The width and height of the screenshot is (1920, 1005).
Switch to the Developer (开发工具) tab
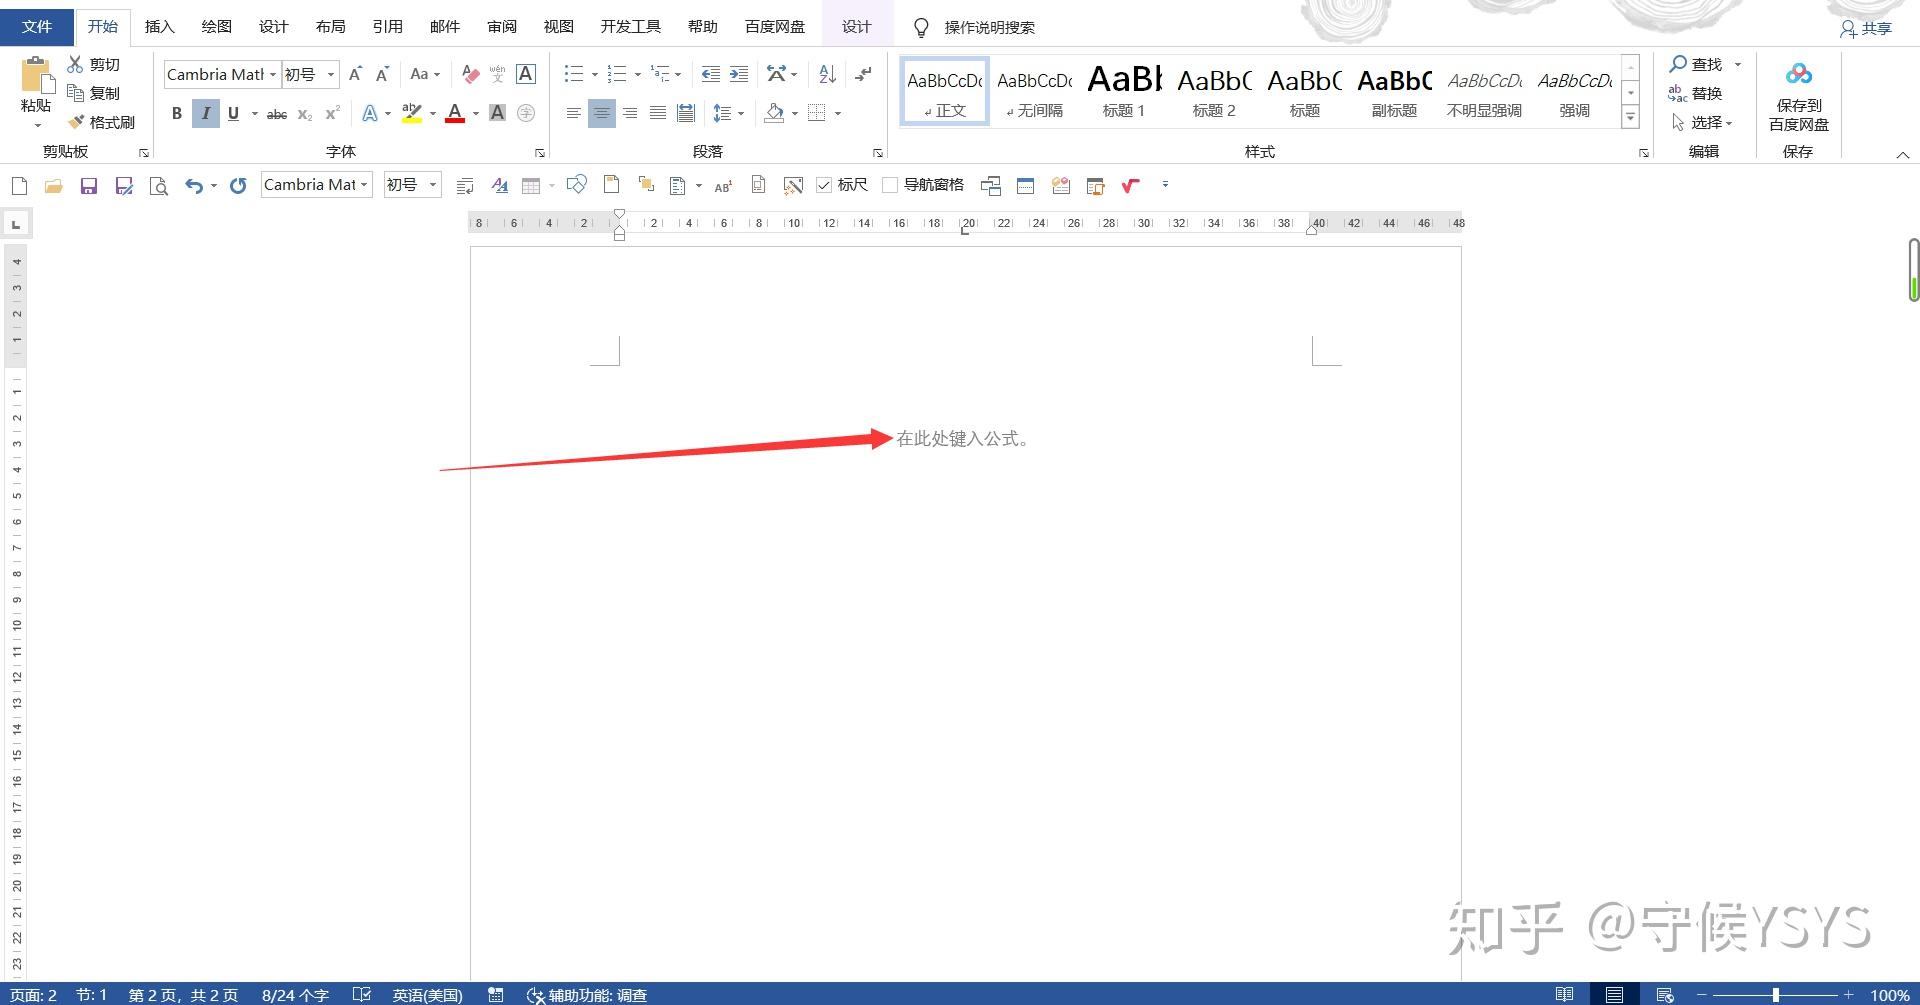point(630,27)
